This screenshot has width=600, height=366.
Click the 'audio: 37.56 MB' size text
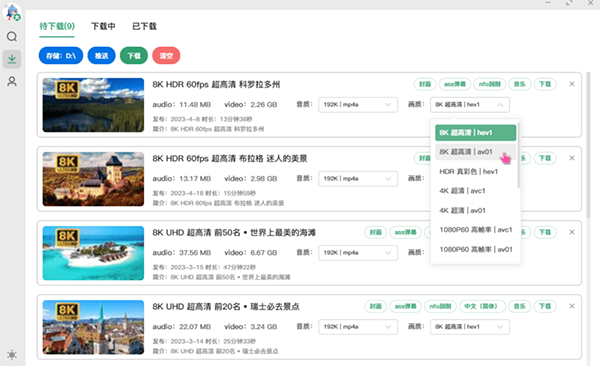tap(182, 253)
